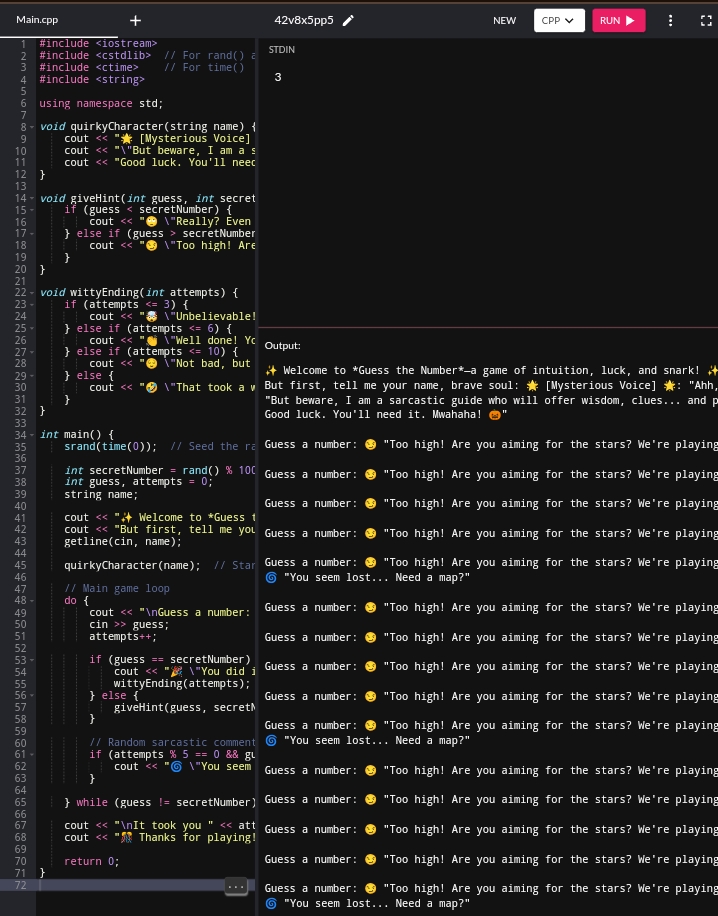Fold the if block at line 61
Image resolution: width=718 pixels, height=916 pixels.
(x=32, y=754)
